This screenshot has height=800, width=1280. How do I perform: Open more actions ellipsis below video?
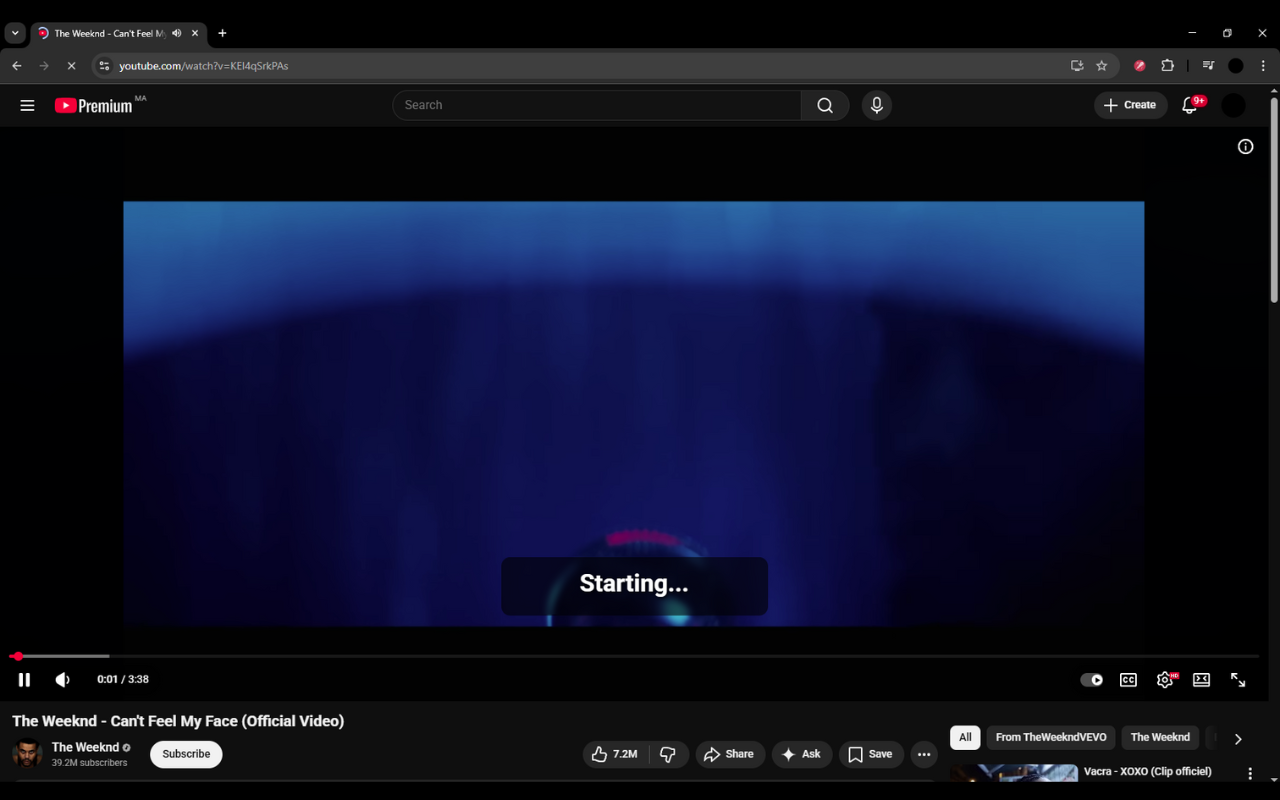pyautogui.click(x=924, y=754)
